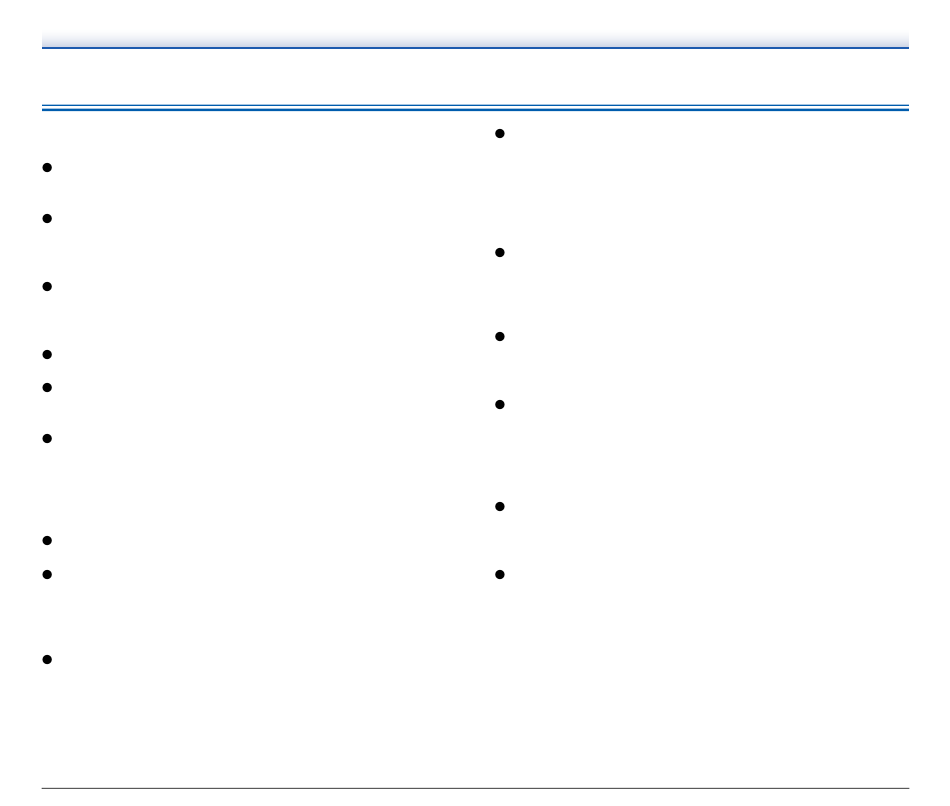The width and height of the screenshot is (950, 806).
Task: Select the fourth left-column bullet point
Action: tap(47, 354)
